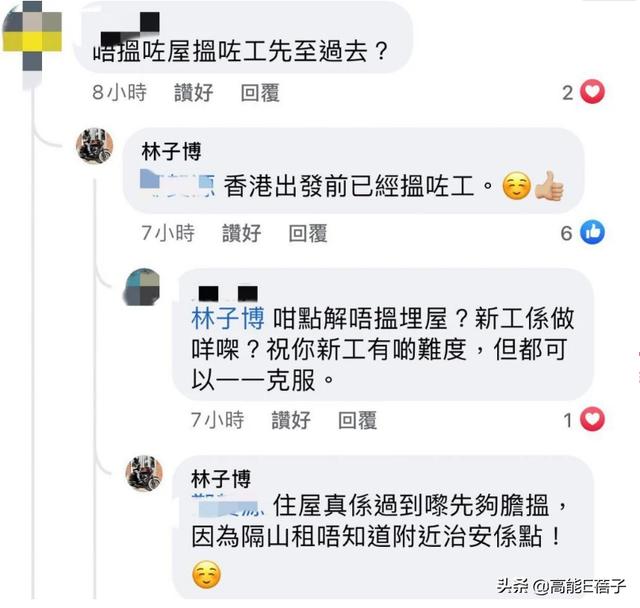640x608 pixels.
Task: Click 回覆 under the 8小時 comment
Action: 260,92
